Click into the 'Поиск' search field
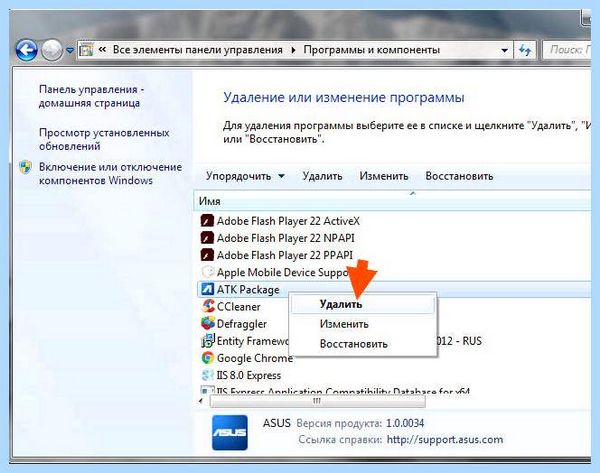Screen dimensions: 600x473 [567, 50]
